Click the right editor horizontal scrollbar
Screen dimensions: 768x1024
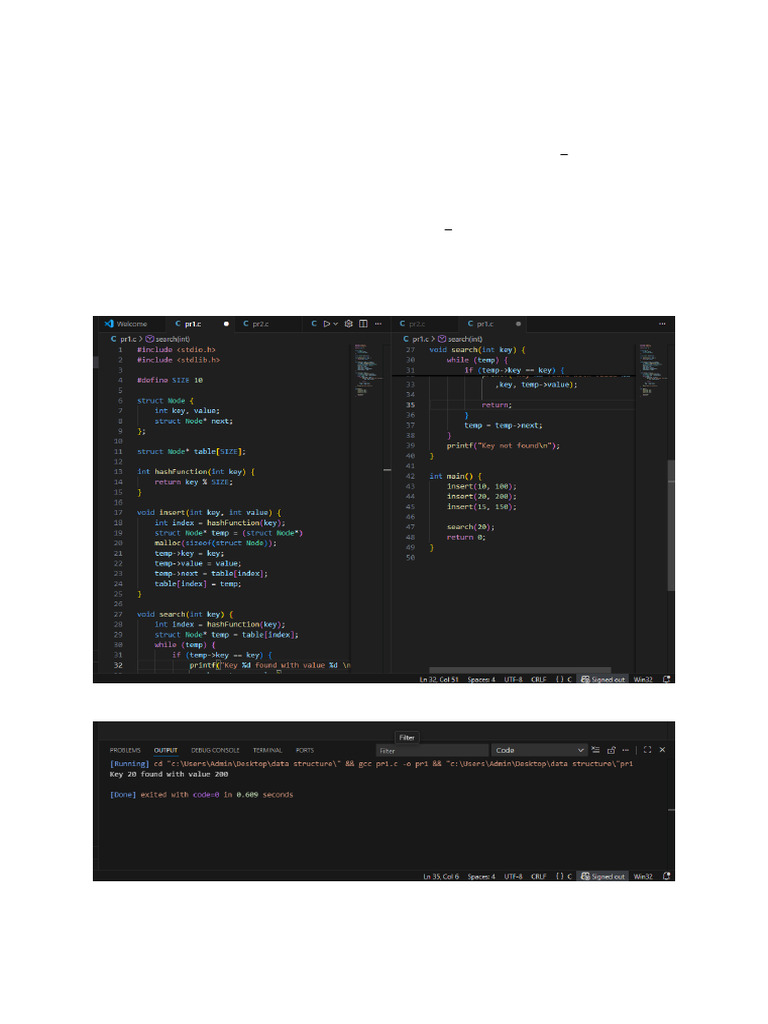click(x=520, y=670)
